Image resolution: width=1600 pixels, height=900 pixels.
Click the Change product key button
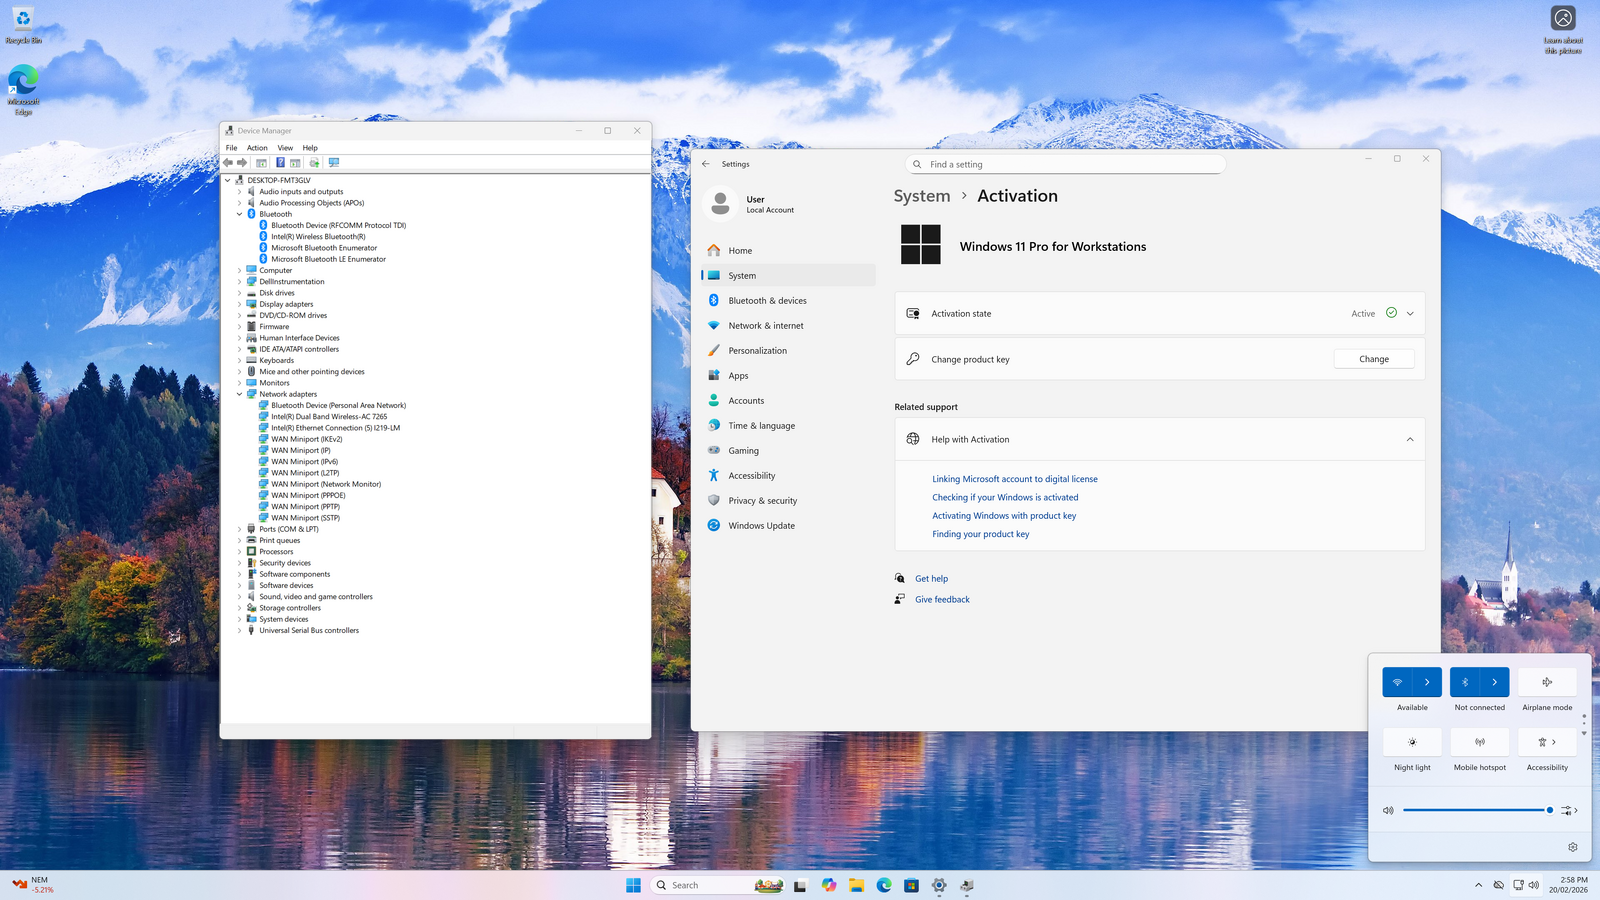coord(1373,359)
